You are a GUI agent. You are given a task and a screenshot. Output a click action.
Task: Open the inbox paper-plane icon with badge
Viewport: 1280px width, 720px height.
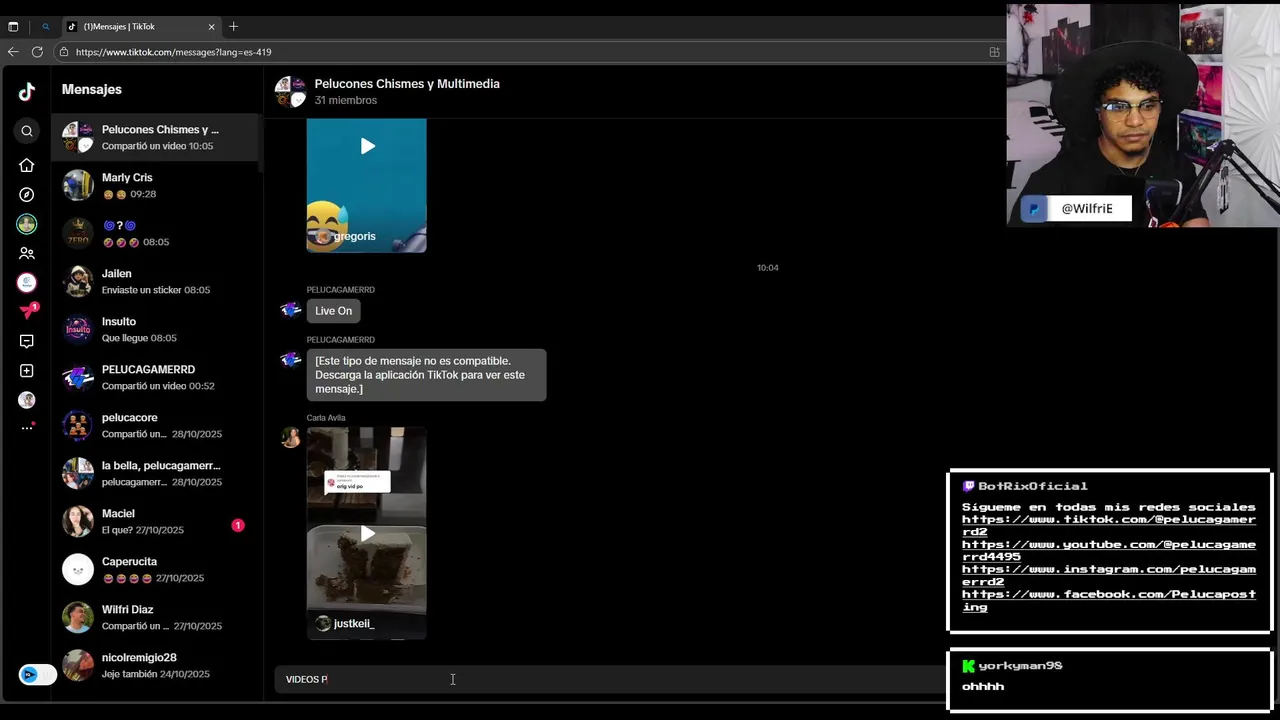(28, 311)
